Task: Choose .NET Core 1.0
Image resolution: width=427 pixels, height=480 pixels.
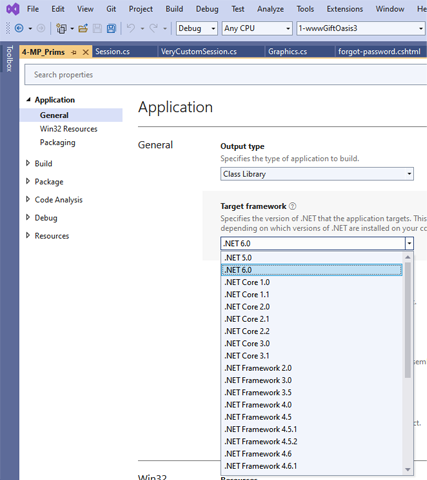Action: tap(312, 282)
